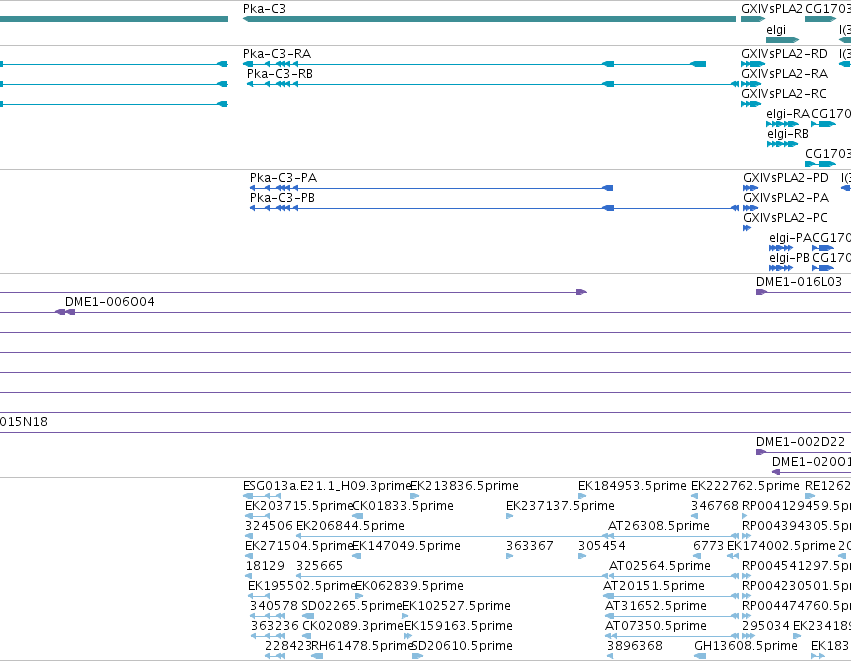Select the AT07350.5prime EST label

click(656, 626)
